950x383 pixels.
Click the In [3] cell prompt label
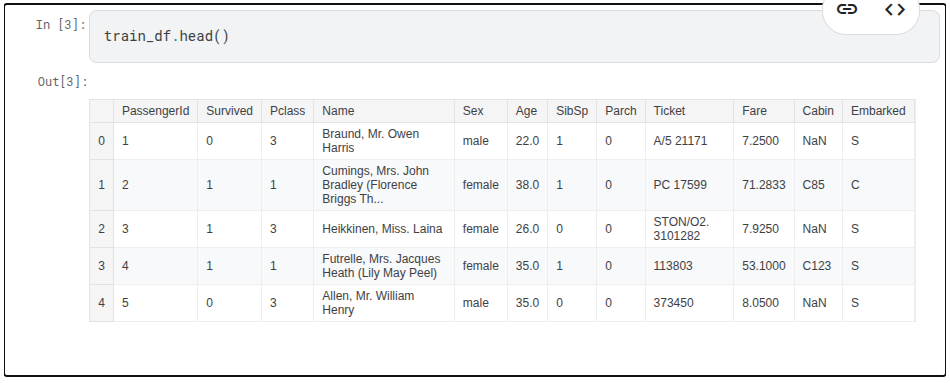(x=61, y=25)
